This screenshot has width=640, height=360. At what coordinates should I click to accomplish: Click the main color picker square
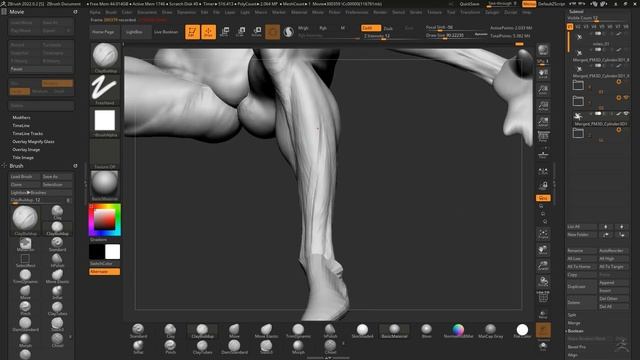104,220
